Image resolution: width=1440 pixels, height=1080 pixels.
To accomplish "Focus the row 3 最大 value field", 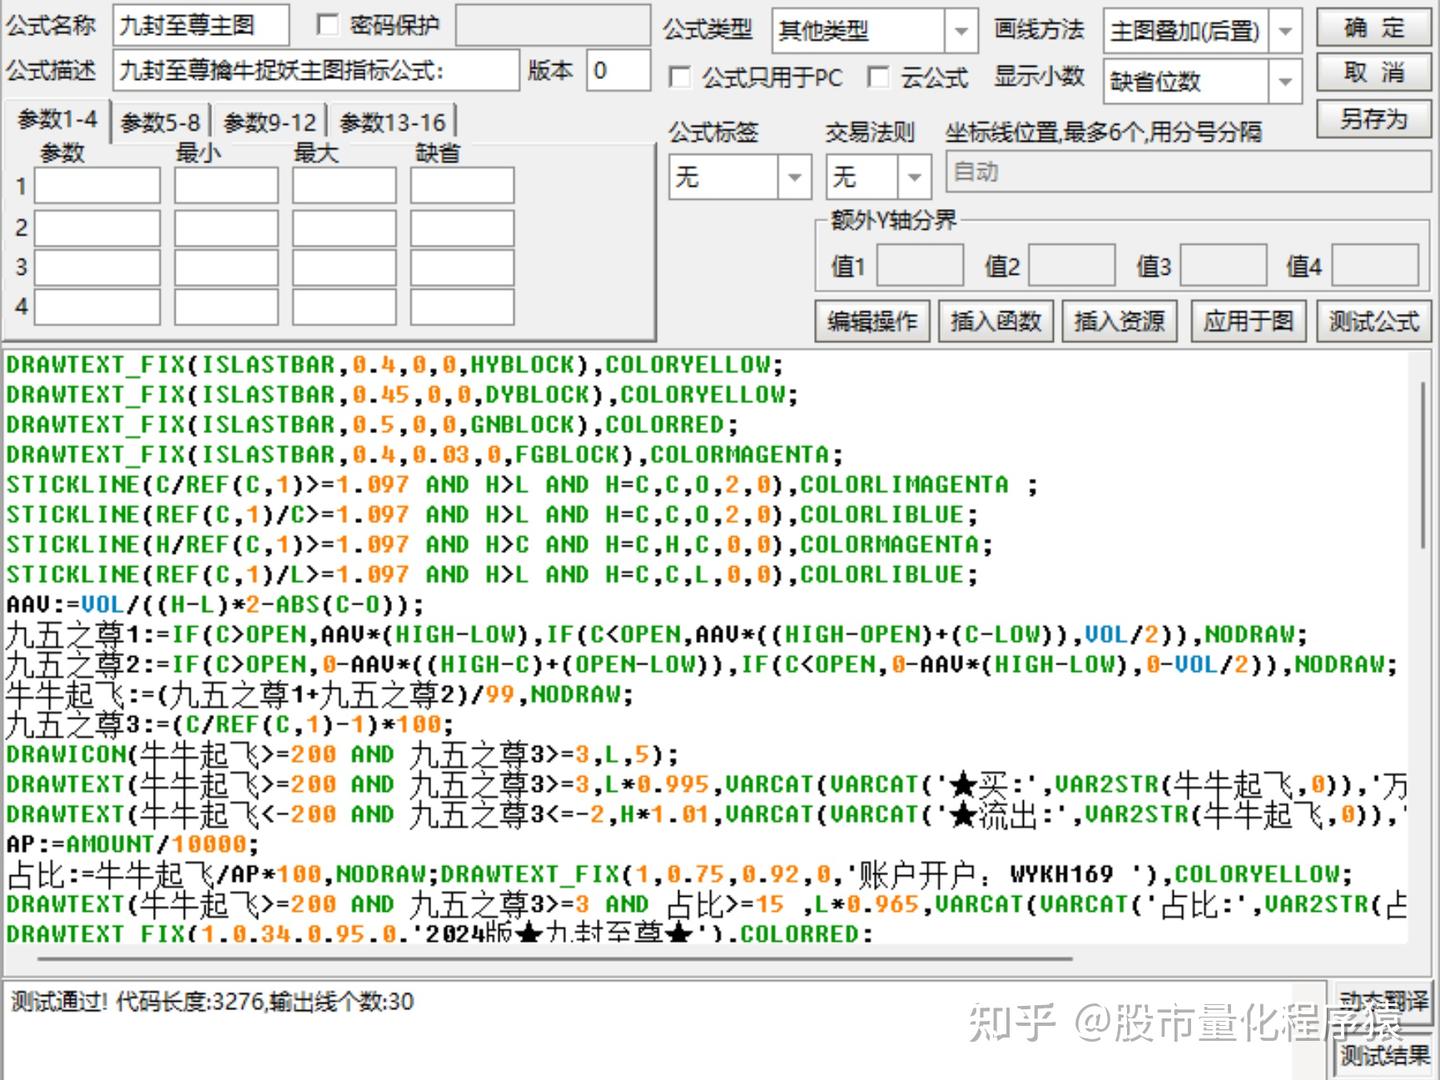I will point(344,267).
